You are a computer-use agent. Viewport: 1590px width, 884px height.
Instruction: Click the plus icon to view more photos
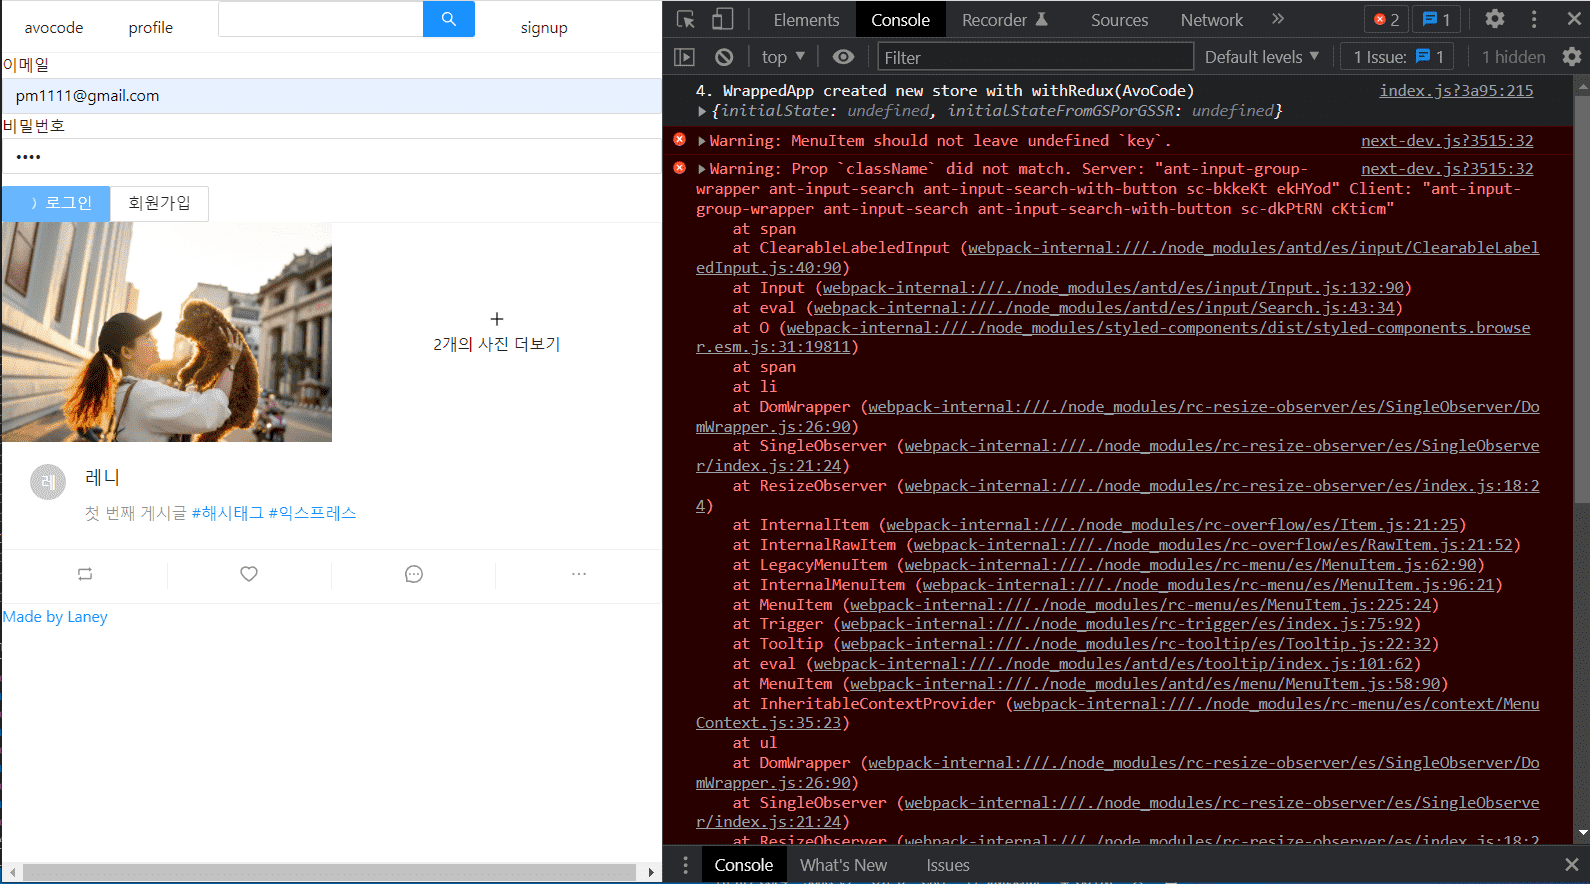click(x=497, y=319)
